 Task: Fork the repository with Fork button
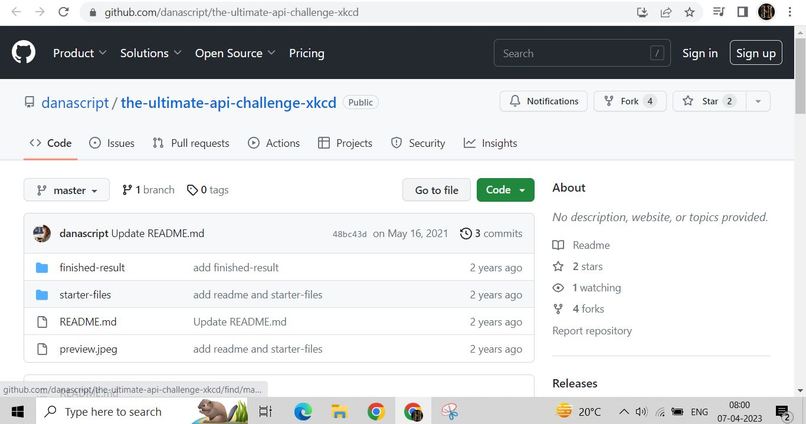[630, 101]
